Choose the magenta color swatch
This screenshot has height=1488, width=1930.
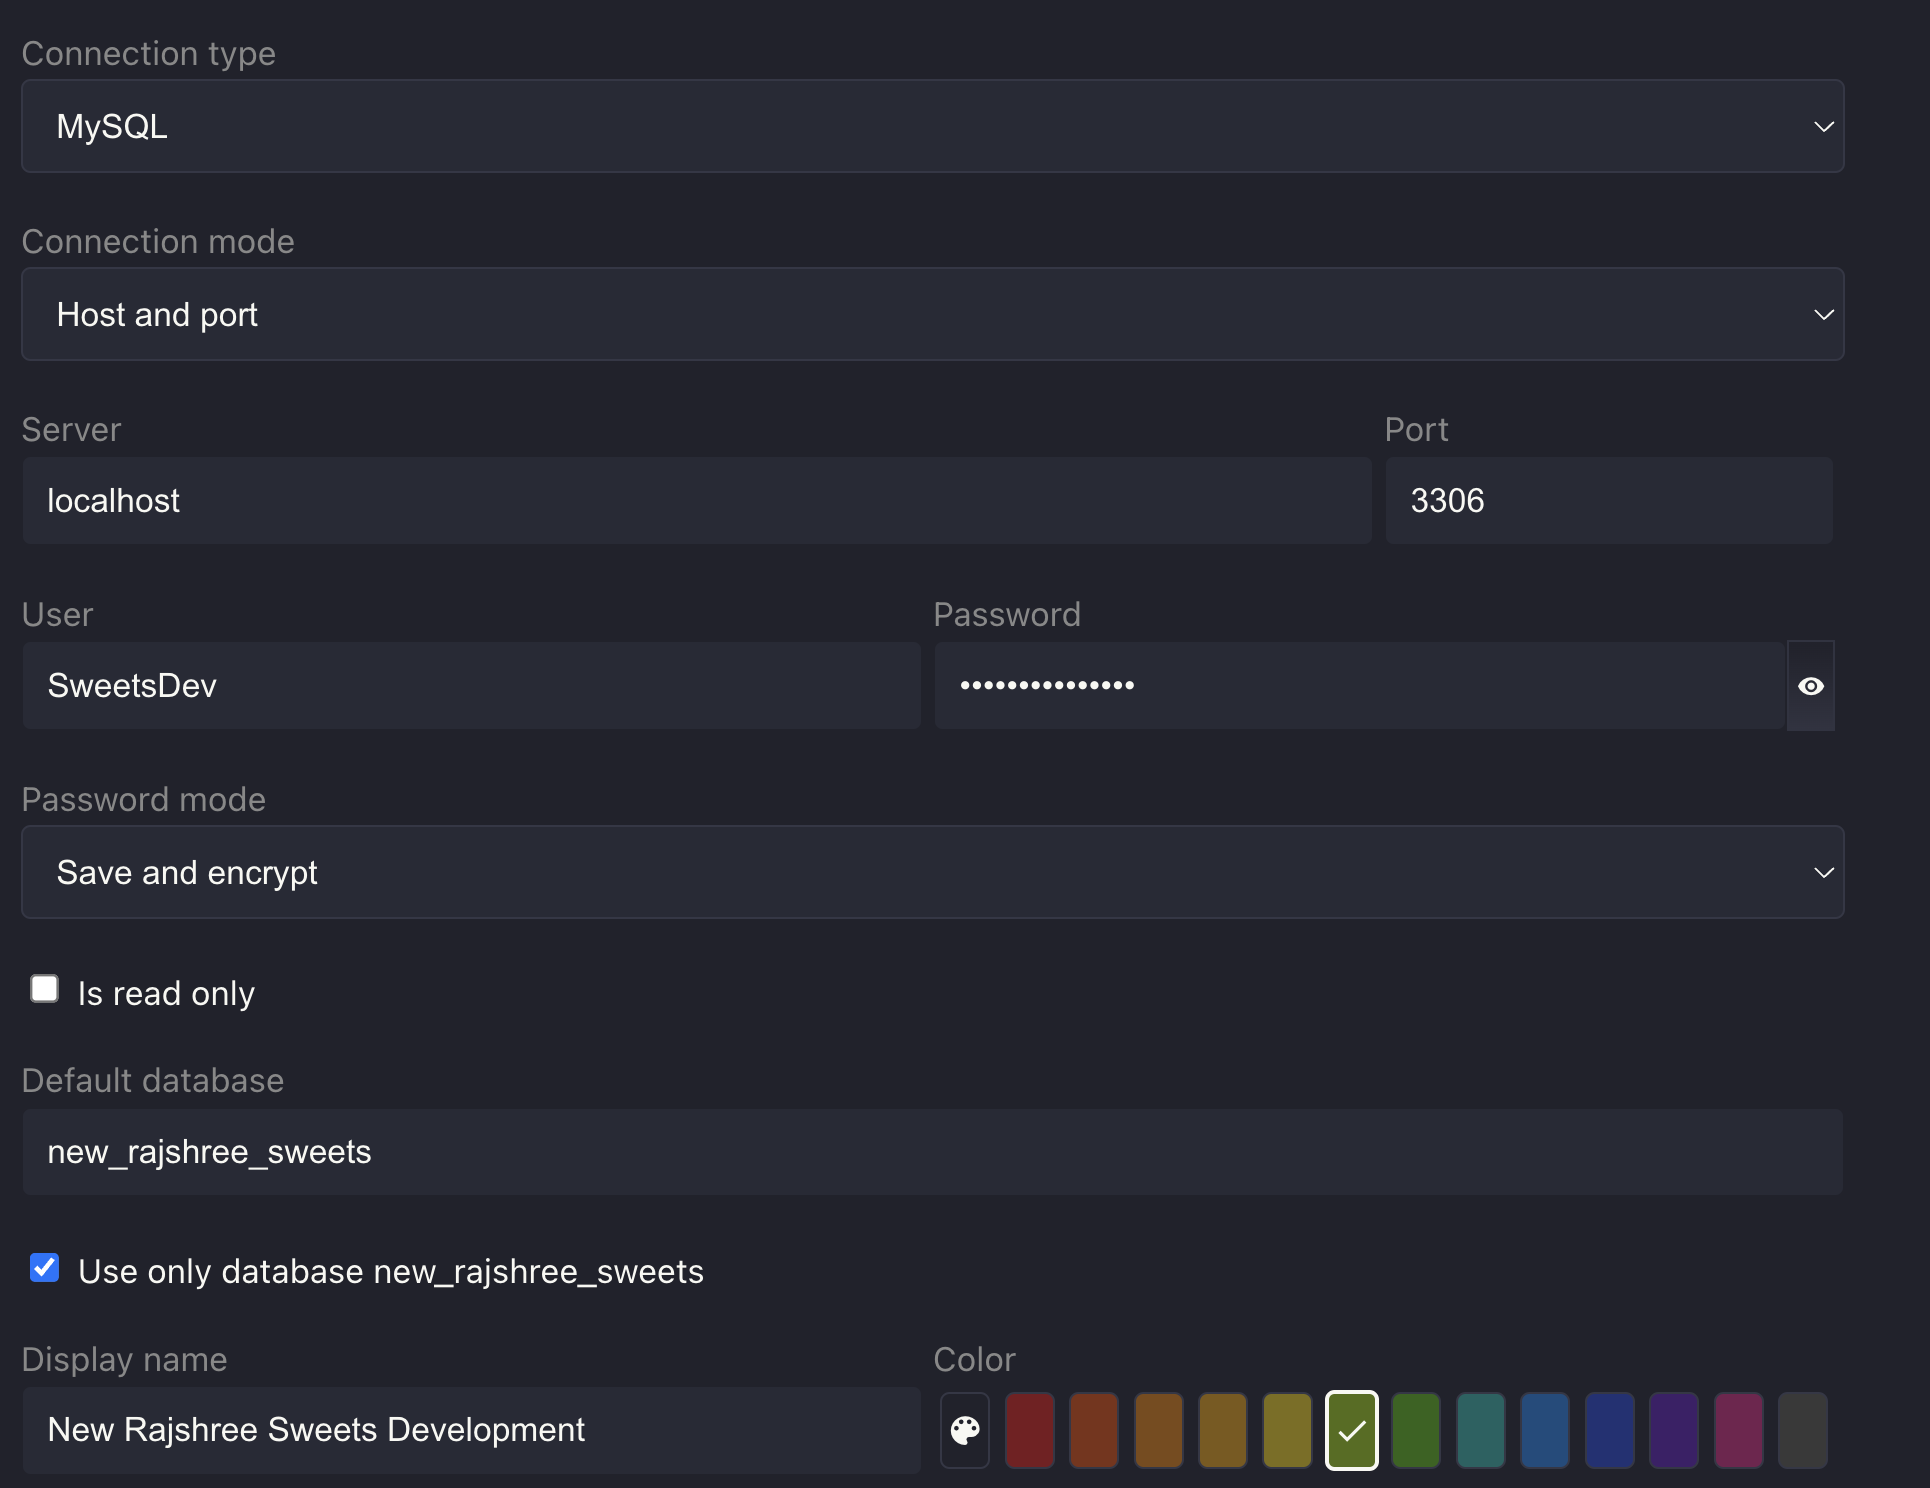(1738, 1430)
